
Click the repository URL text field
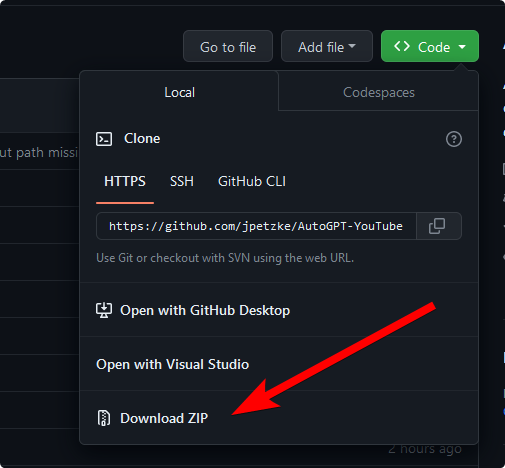click(256, 226)
